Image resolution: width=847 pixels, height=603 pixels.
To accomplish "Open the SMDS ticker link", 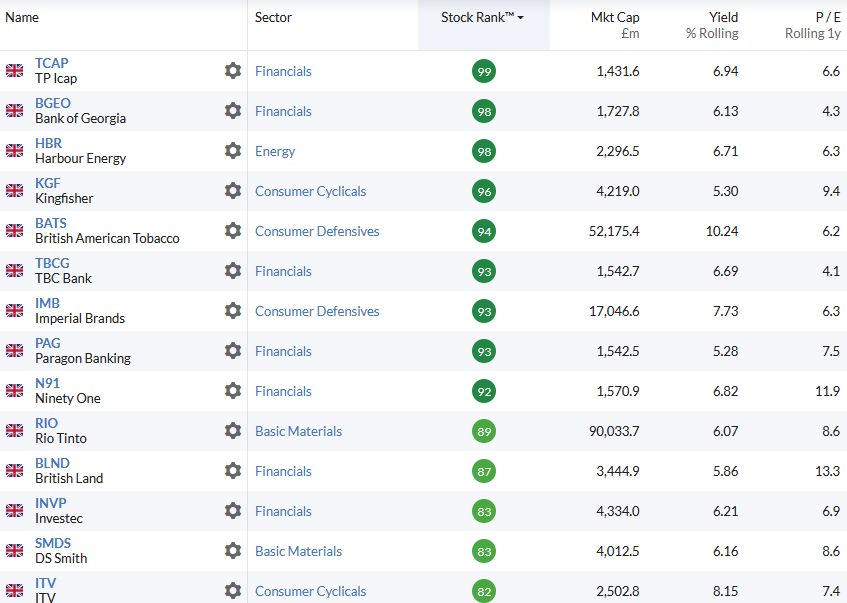I will pyautogui.click(x=53, y=542).
